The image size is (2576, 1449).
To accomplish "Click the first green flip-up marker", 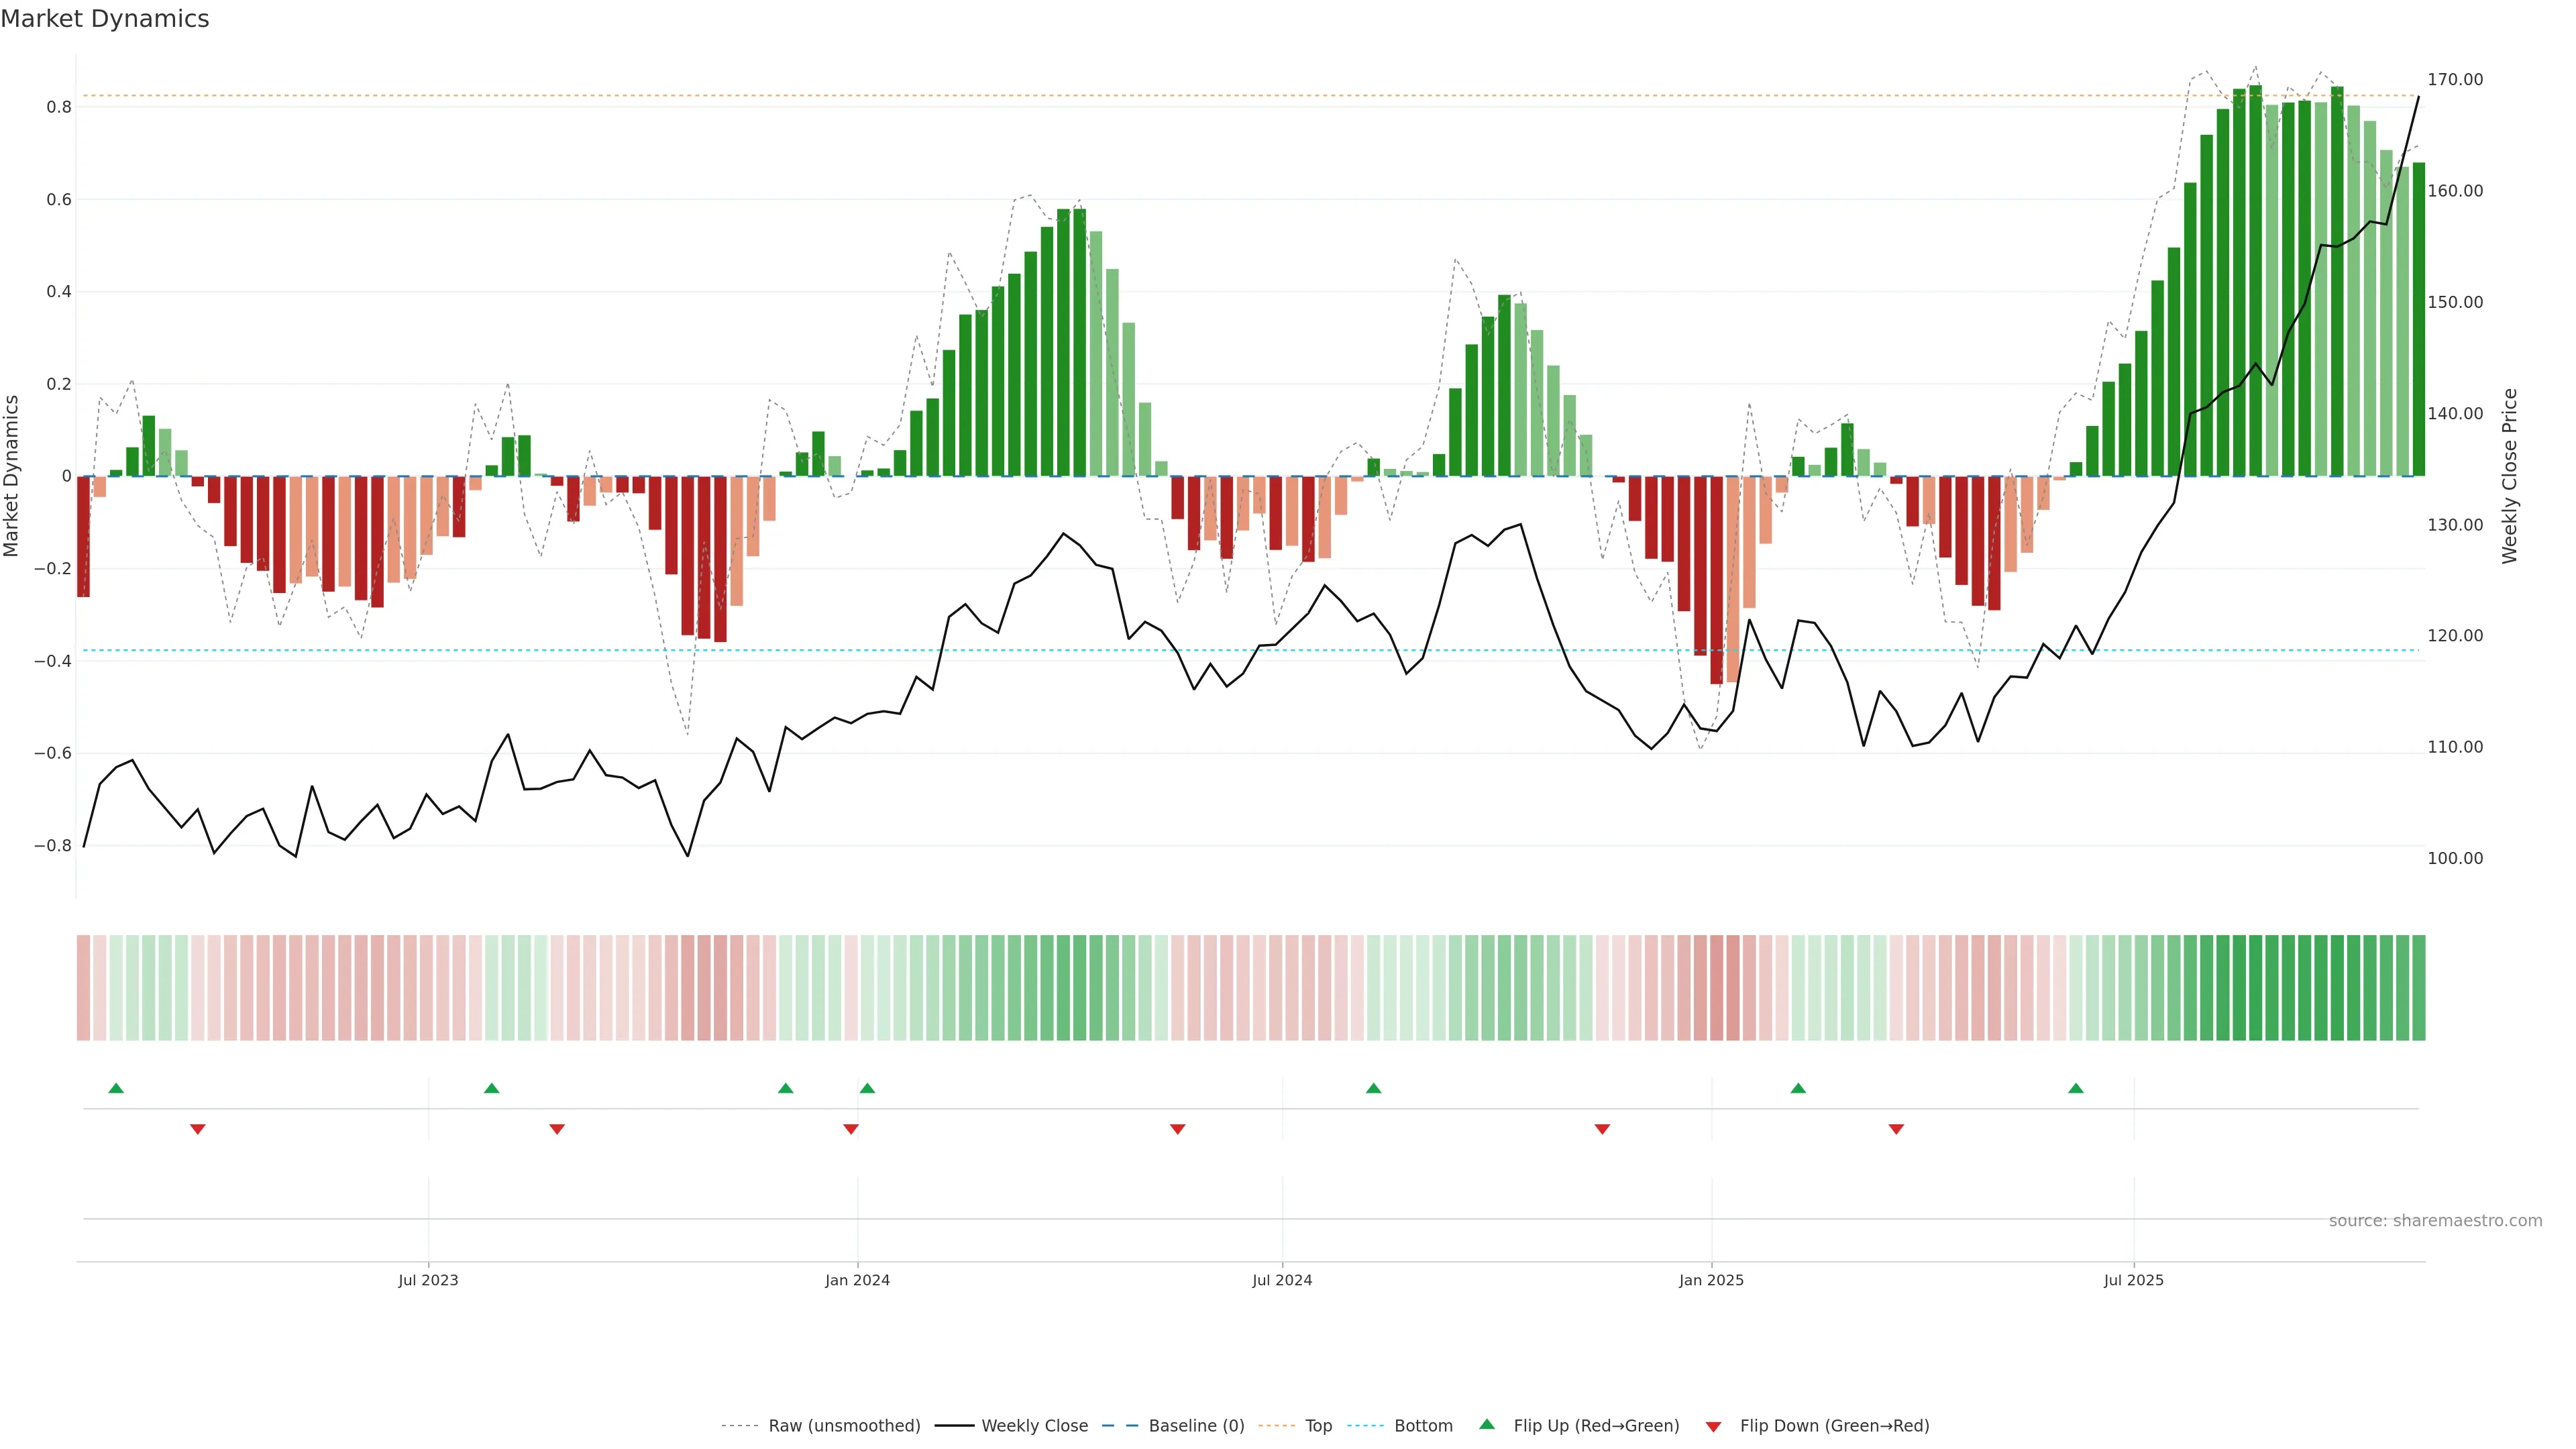I will [x=116, y=1088].
